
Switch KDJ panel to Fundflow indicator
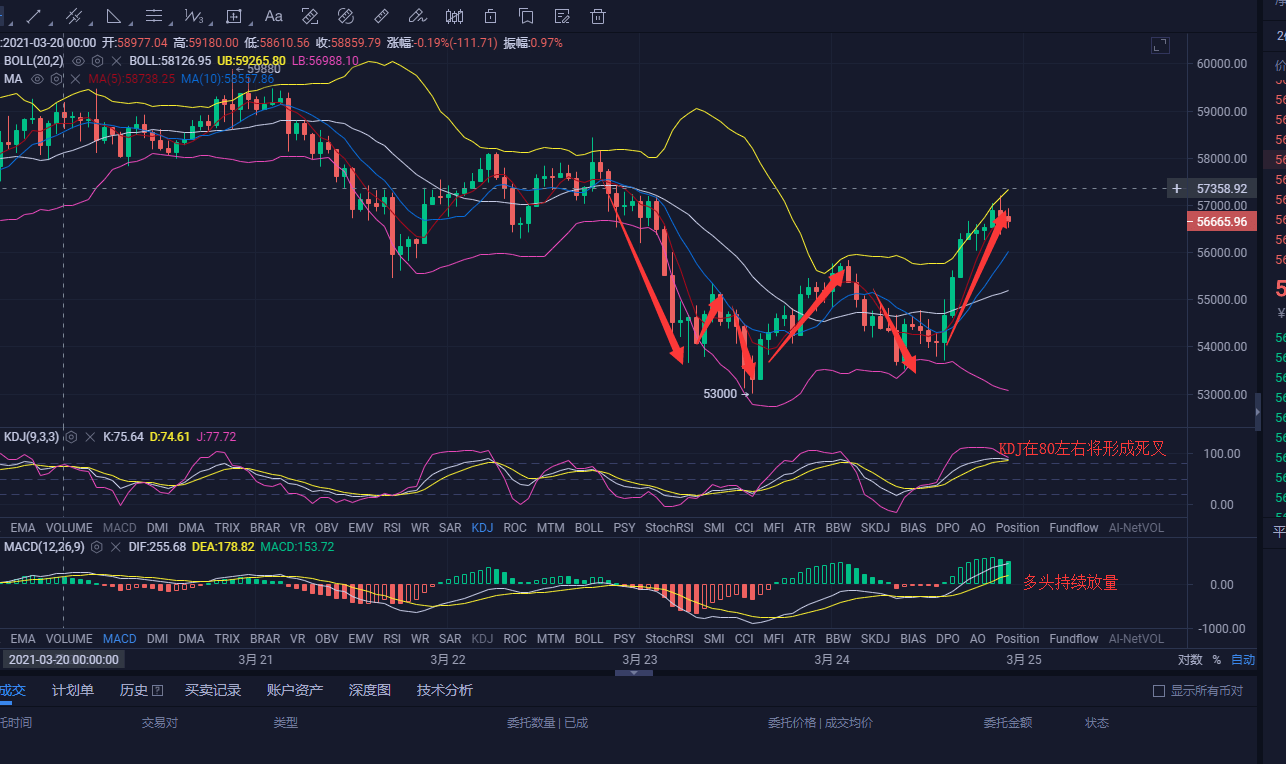pyautogui.click(x=1073, y=527)
